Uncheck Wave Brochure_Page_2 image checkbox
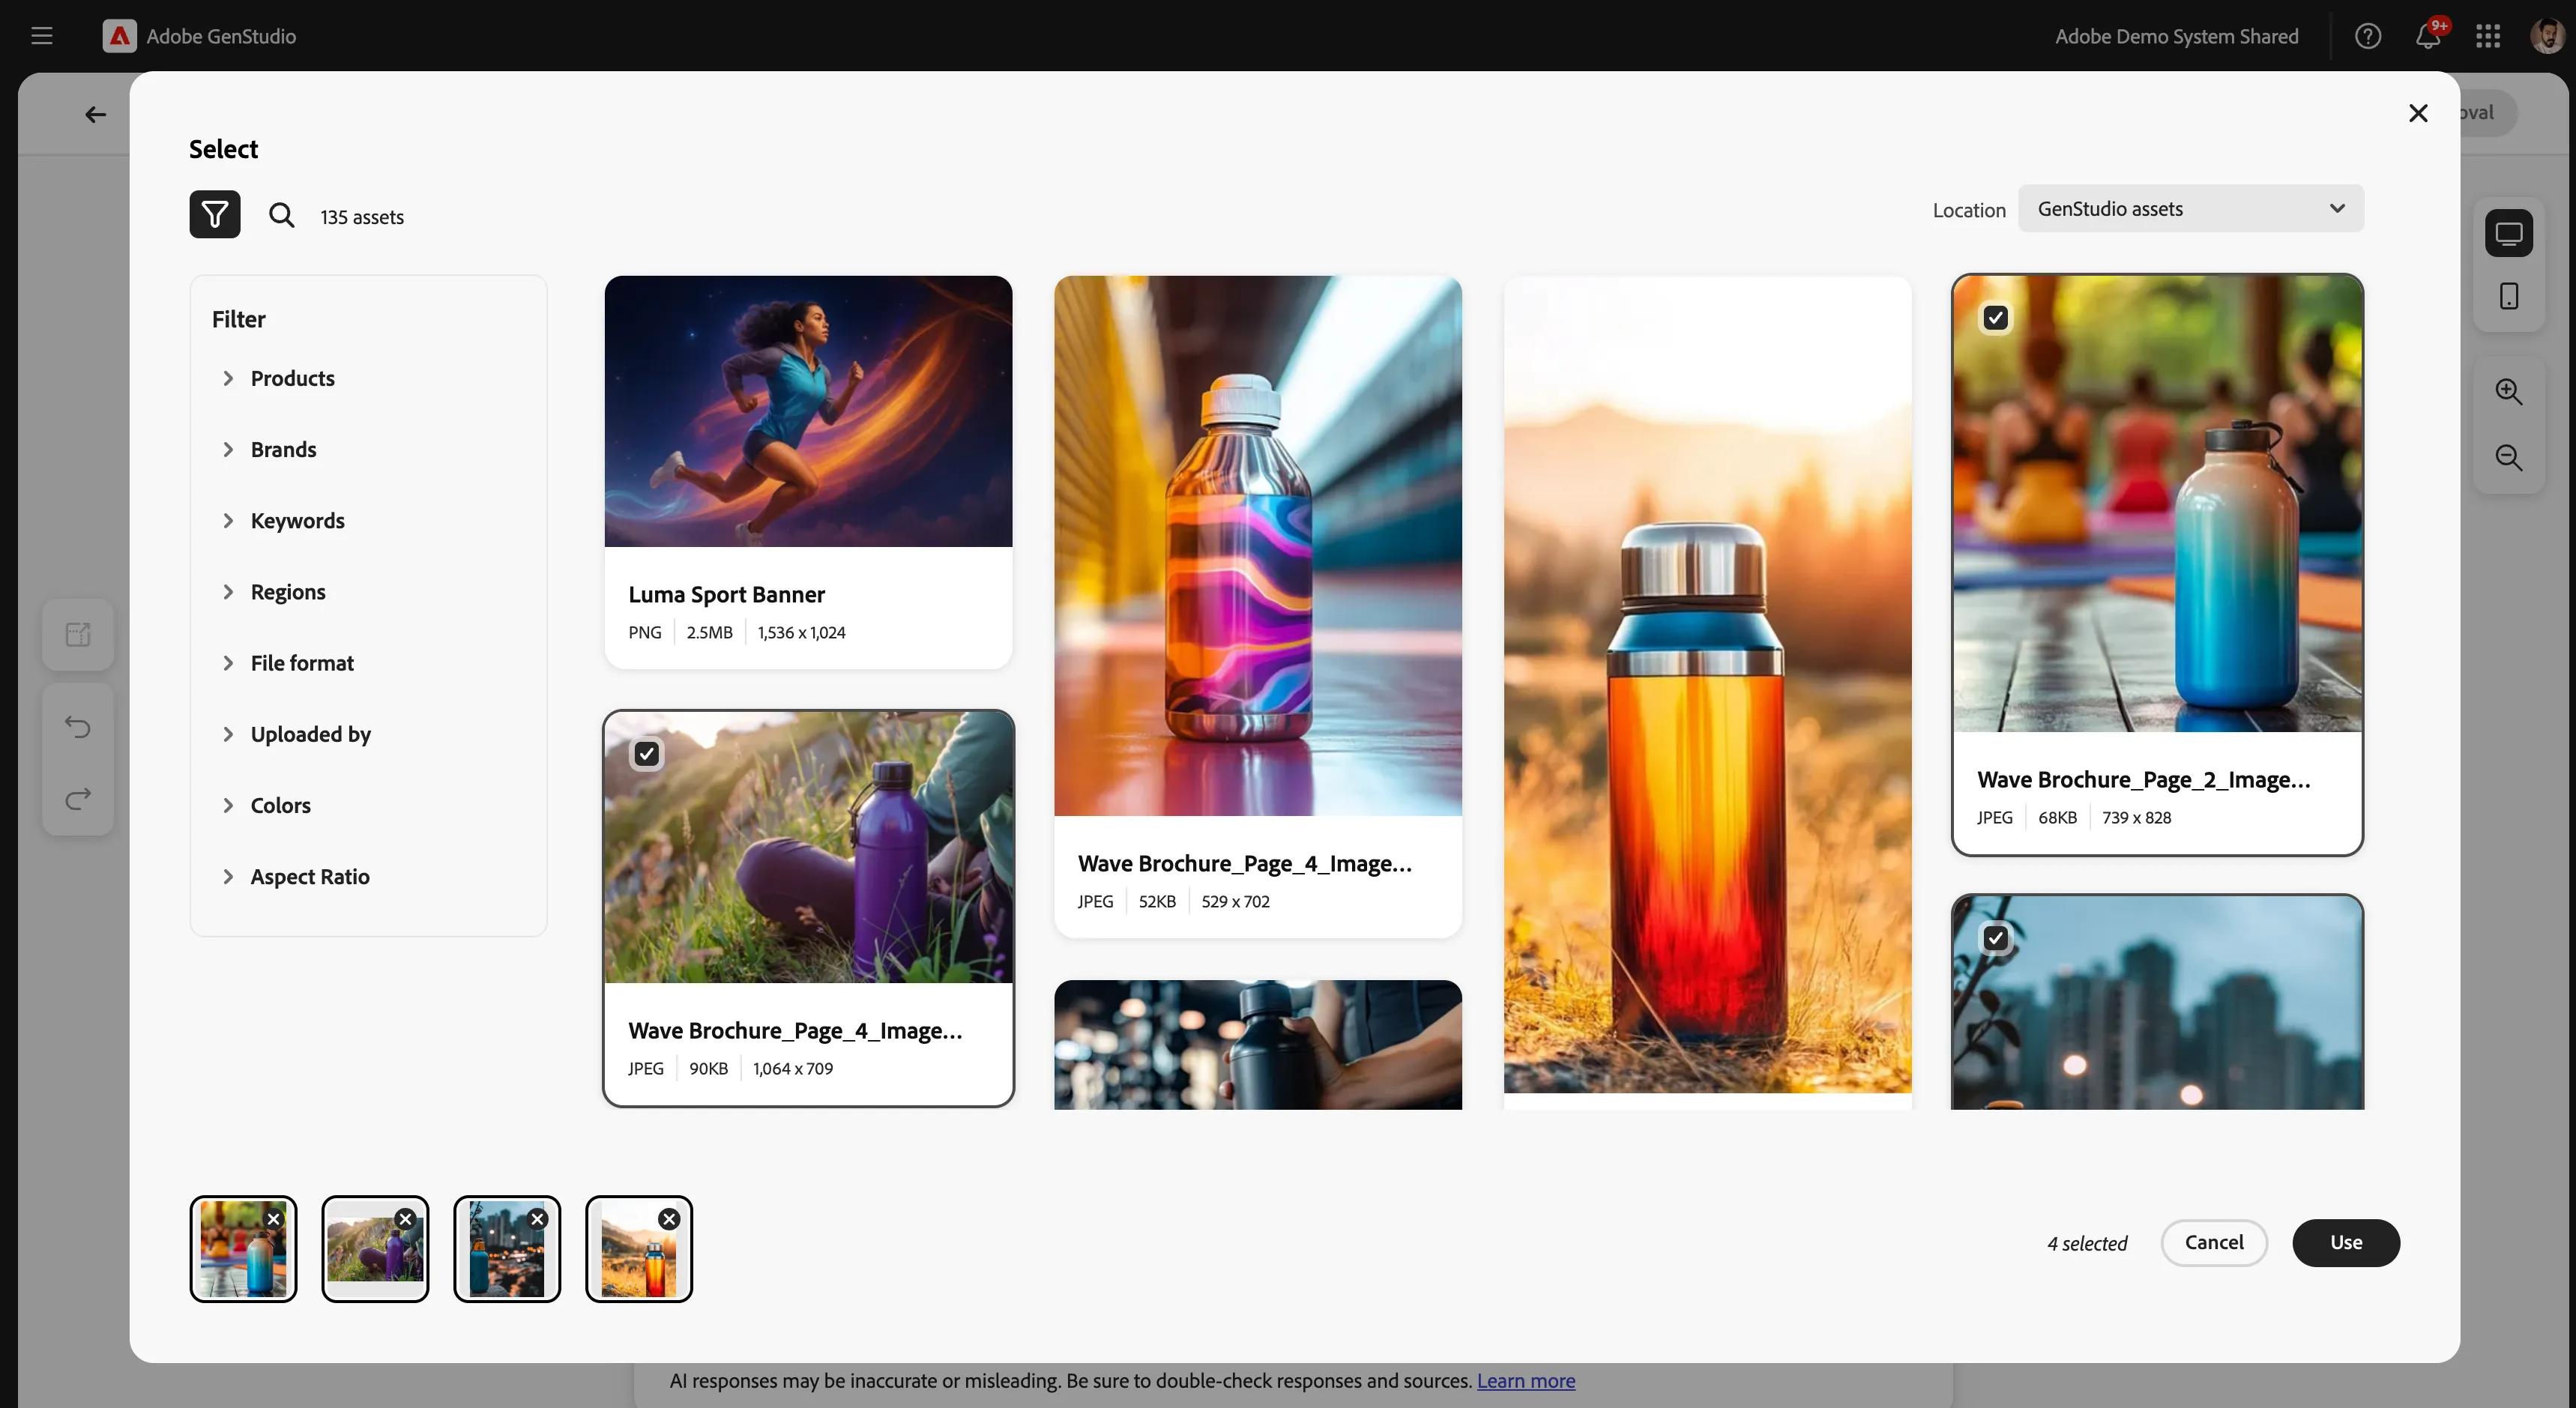Image resolution: width=2576 pixels, height=1408 pixels. click(1996, 318)
